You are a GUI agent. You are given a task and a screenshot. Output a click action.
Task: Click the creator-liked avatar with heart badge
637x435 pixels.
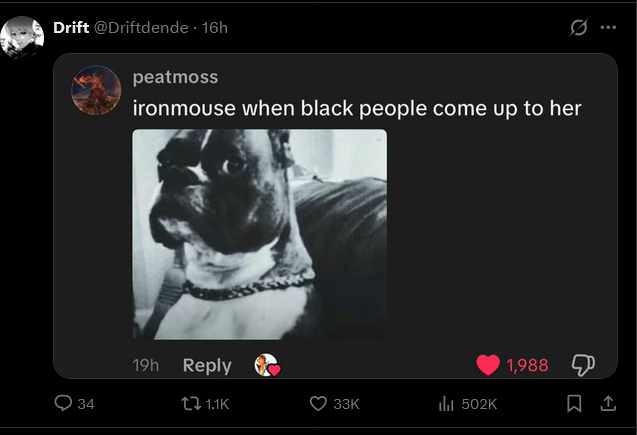[267, 365]
